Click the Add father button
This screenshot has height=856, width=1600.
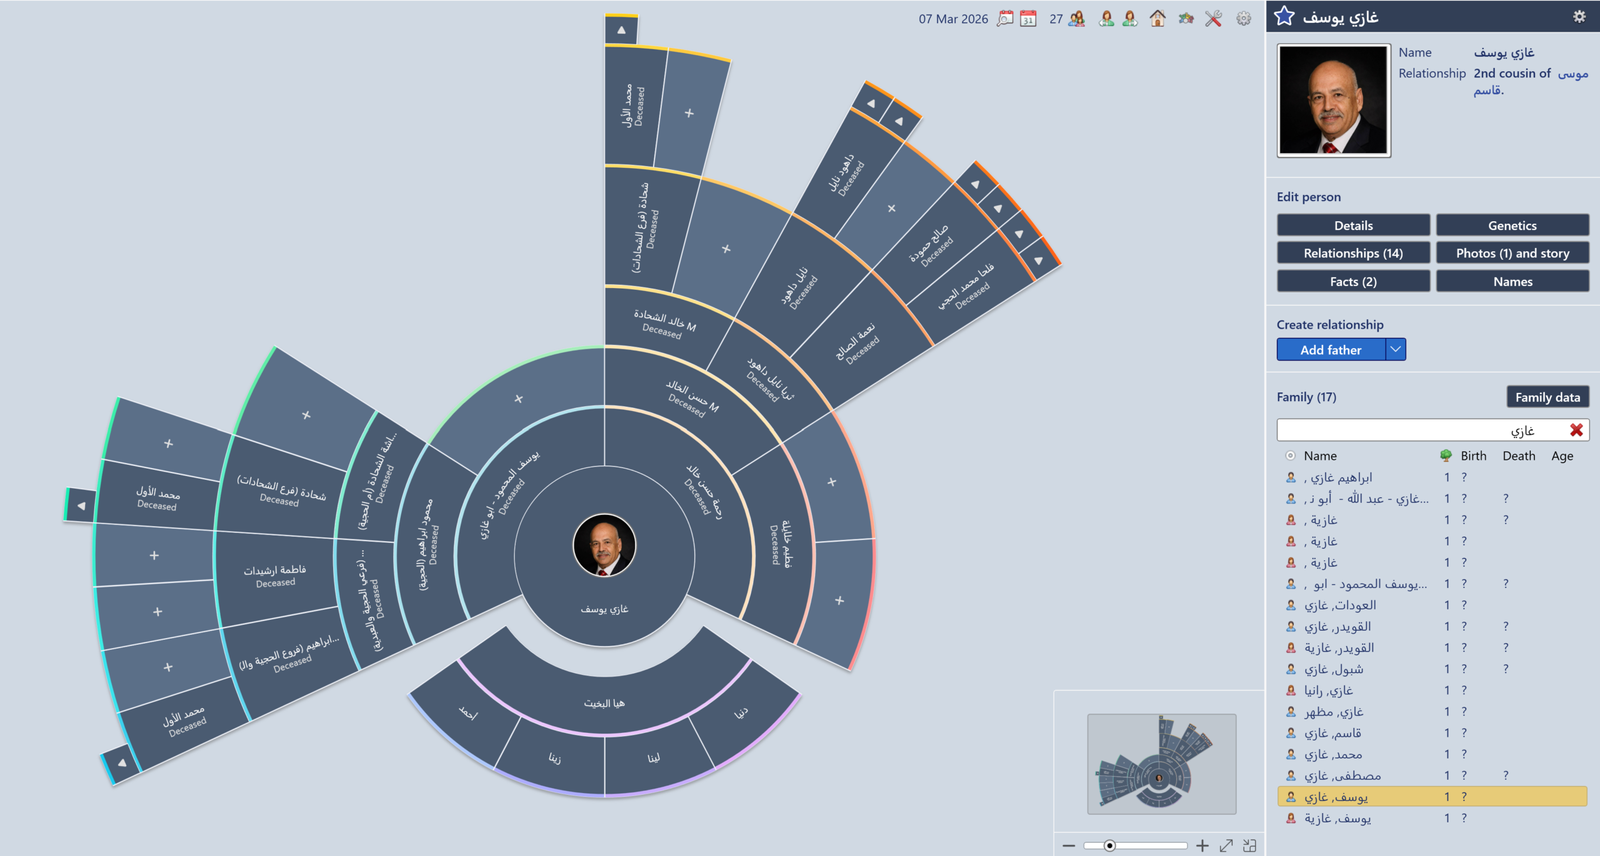coord(1330,350)
